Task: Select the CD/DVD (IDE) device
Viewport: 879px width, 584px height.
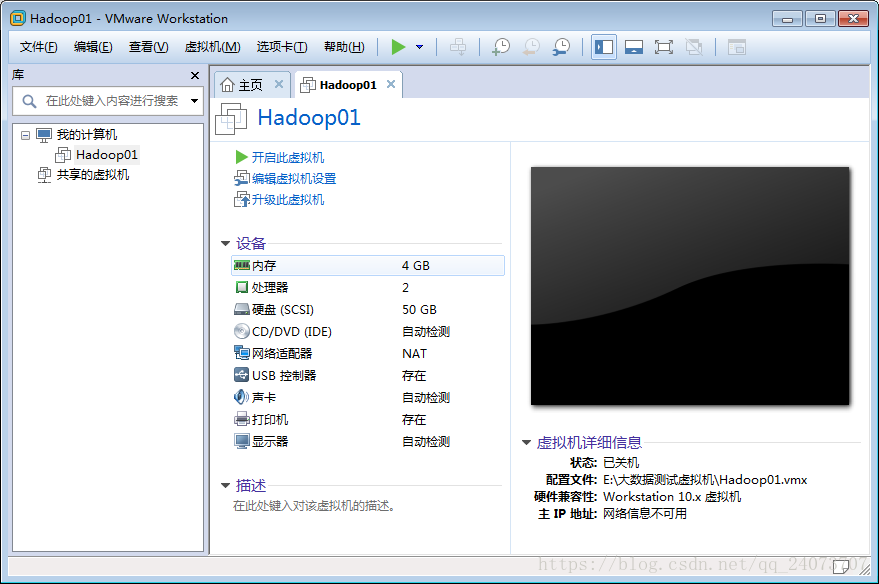Action: [x=292, y=332]
